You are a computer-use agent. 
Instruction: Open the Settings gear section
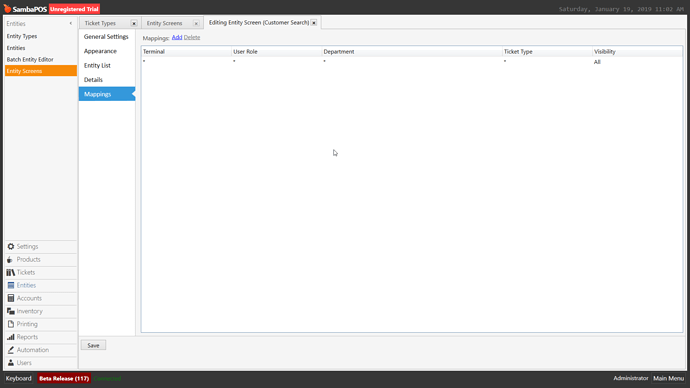pyautogui.click(x=11, y=246)
